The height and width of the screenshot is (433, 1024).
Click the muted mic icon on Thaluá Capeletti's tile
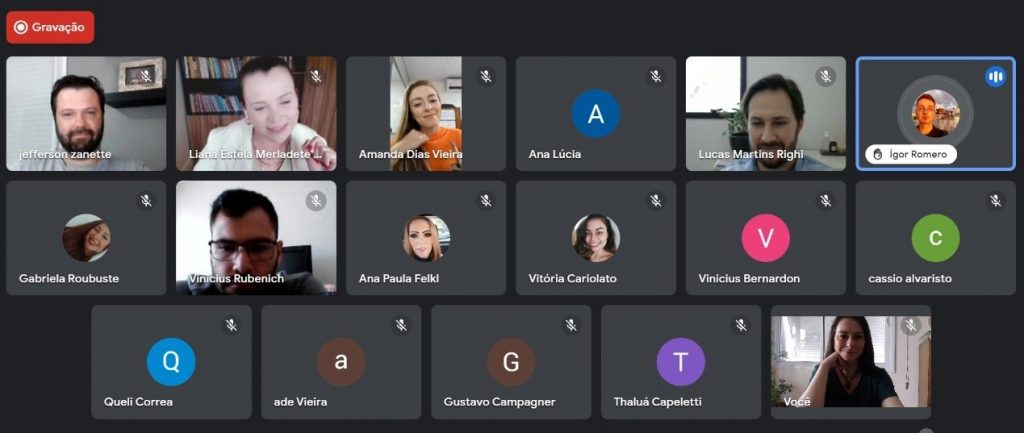[741, 325]
